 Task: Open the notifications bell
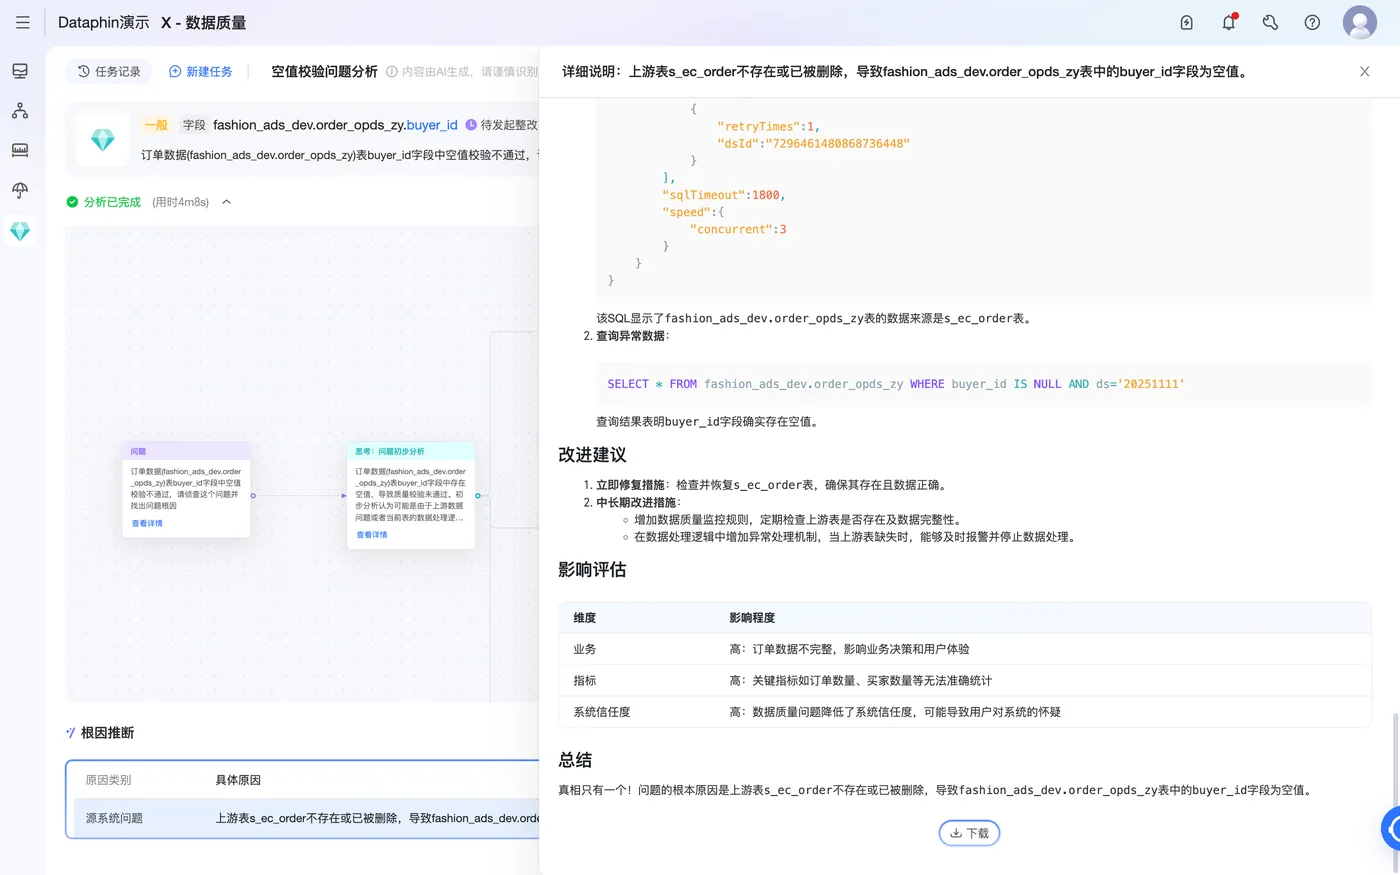(1229, 22)
